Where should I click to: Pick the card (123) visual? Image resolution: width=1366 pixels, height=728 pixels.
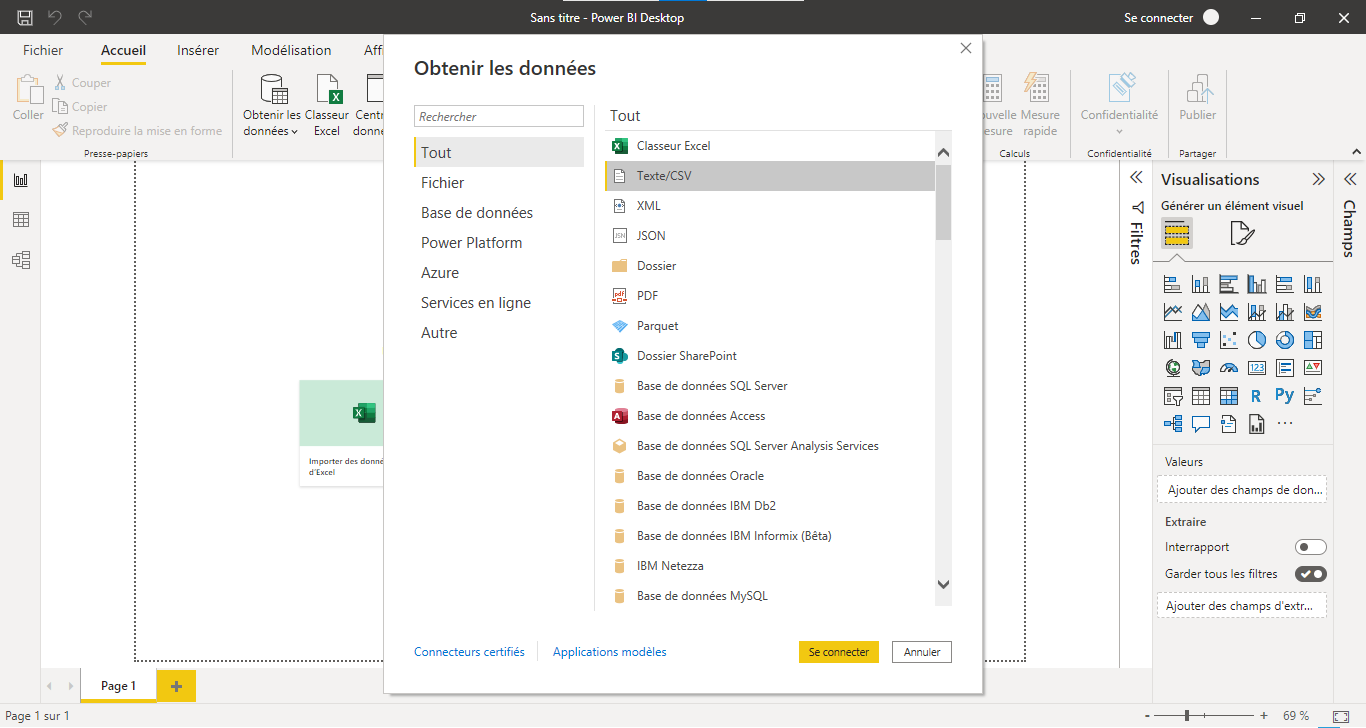point(1257,368)
